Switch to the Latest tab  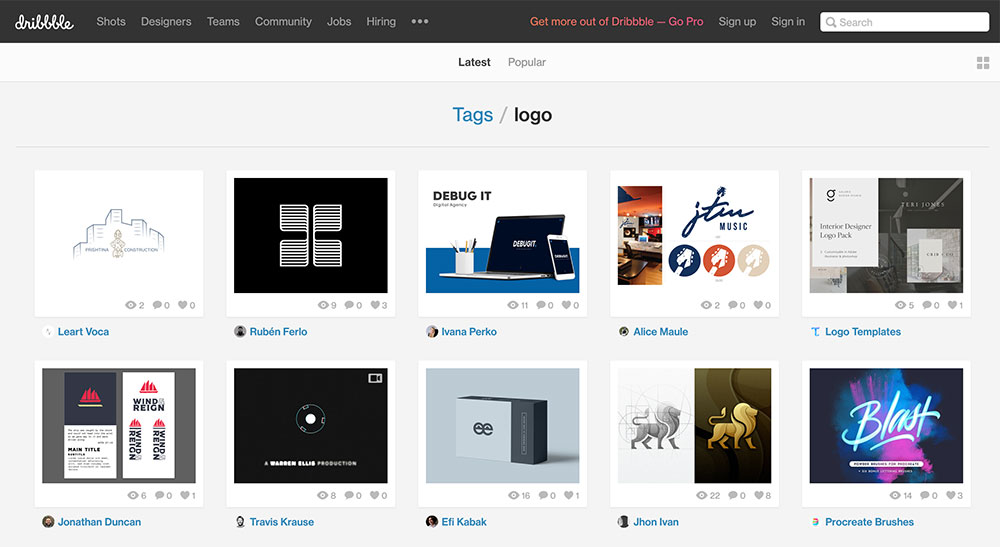pos(474,62)
